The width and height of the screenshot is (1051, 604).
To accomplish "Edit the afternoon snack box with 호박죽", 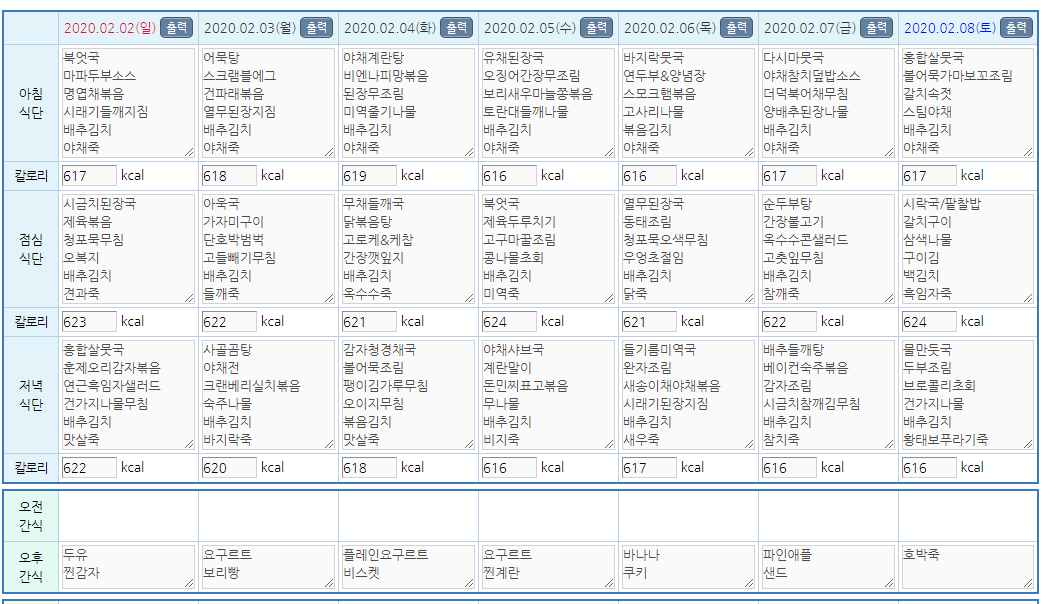I will tap(967, 565).
